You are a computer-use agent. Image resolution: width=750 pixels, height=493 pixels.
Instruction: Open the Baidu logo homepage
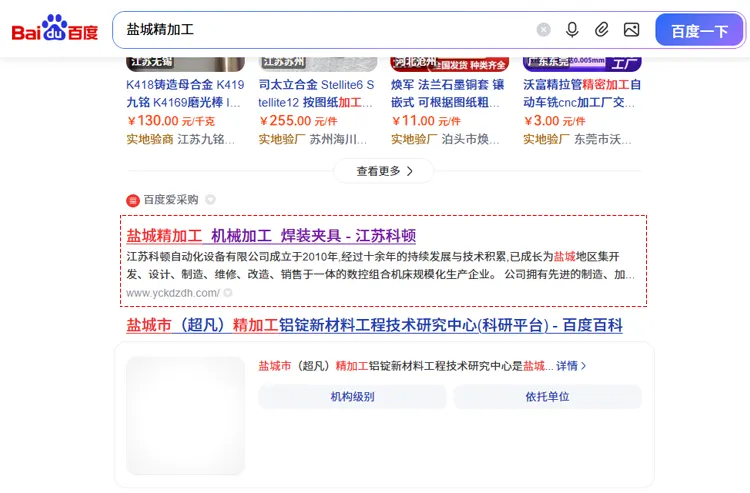(55, 29)
